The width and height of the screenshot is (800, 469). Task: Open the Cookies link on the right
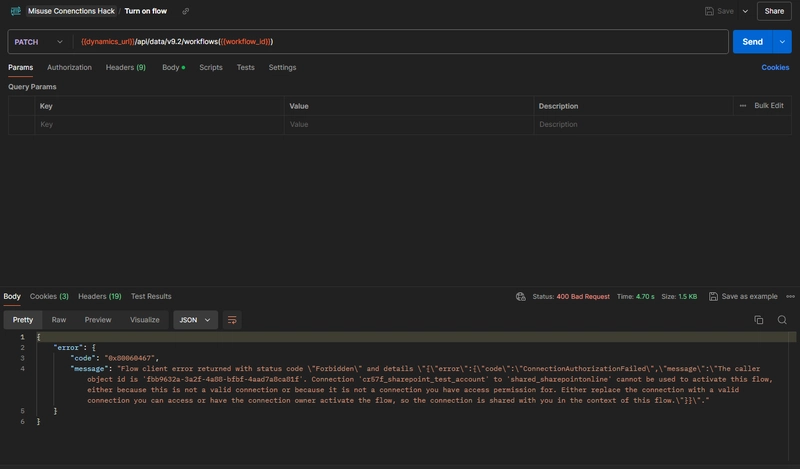pos(775,67)
